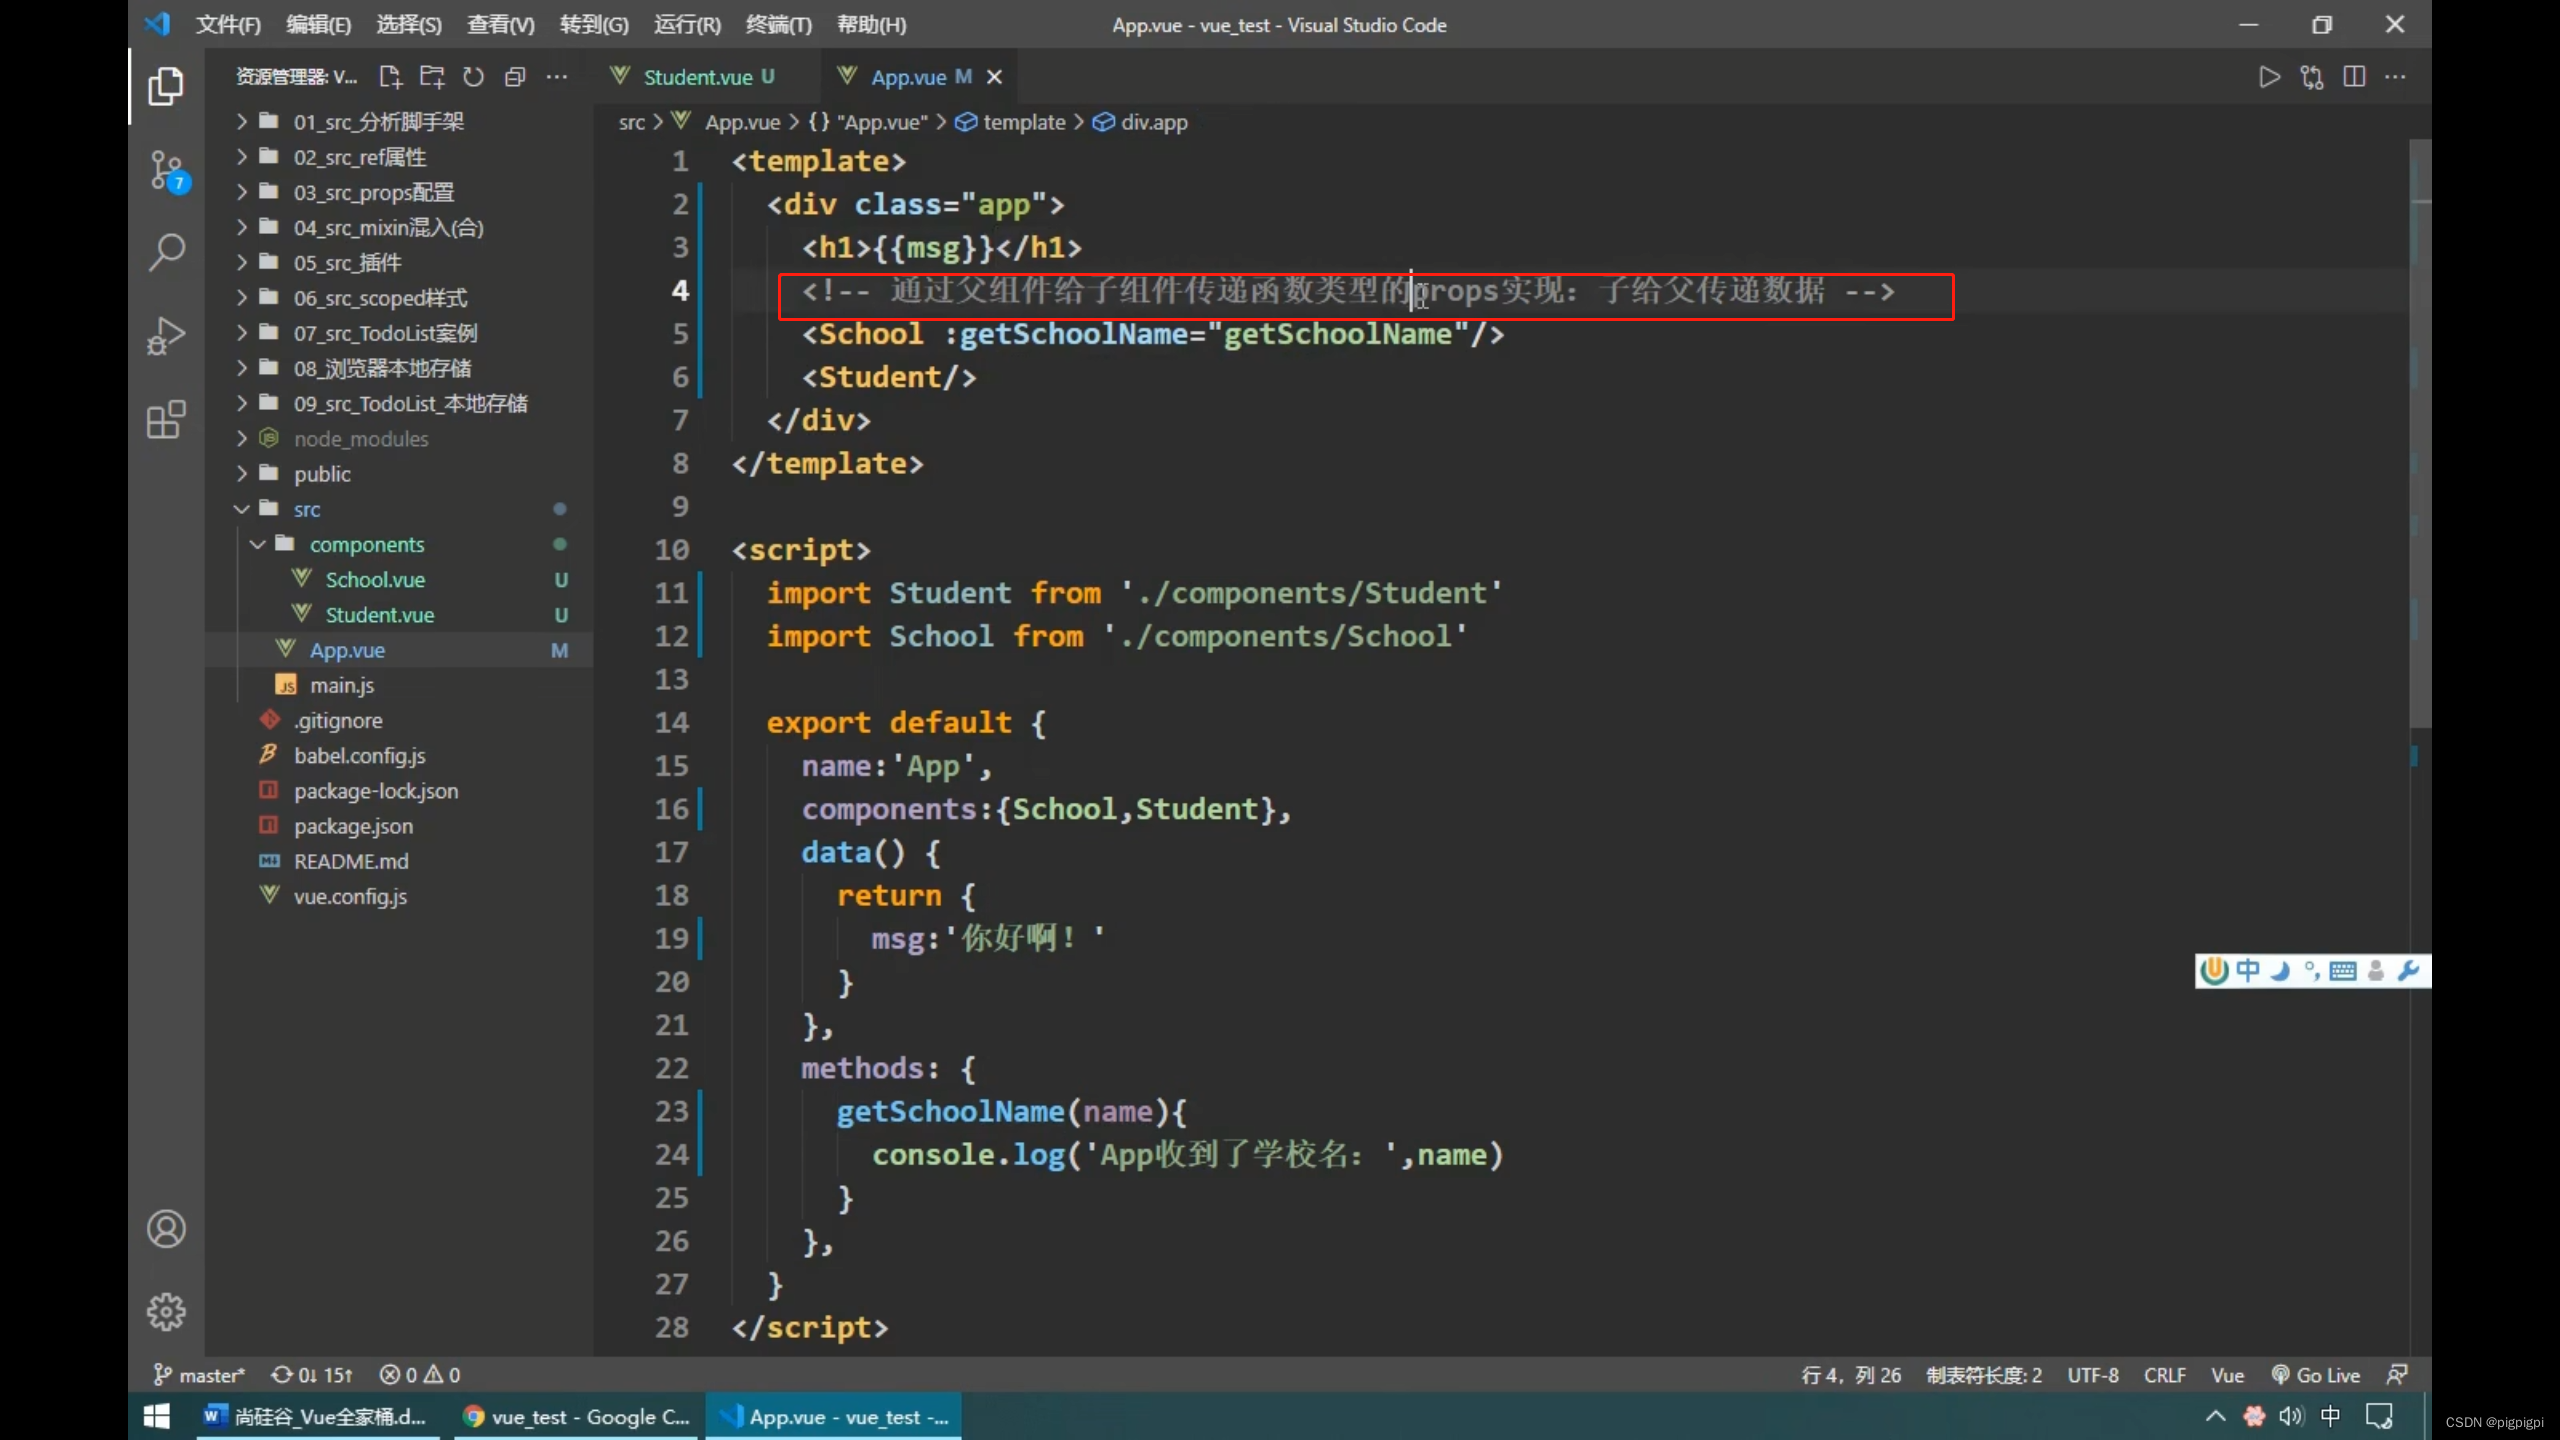Viewport: 2560px width, 1440px height.
Task: Open the 终端(T) menu
Action: 779,25
